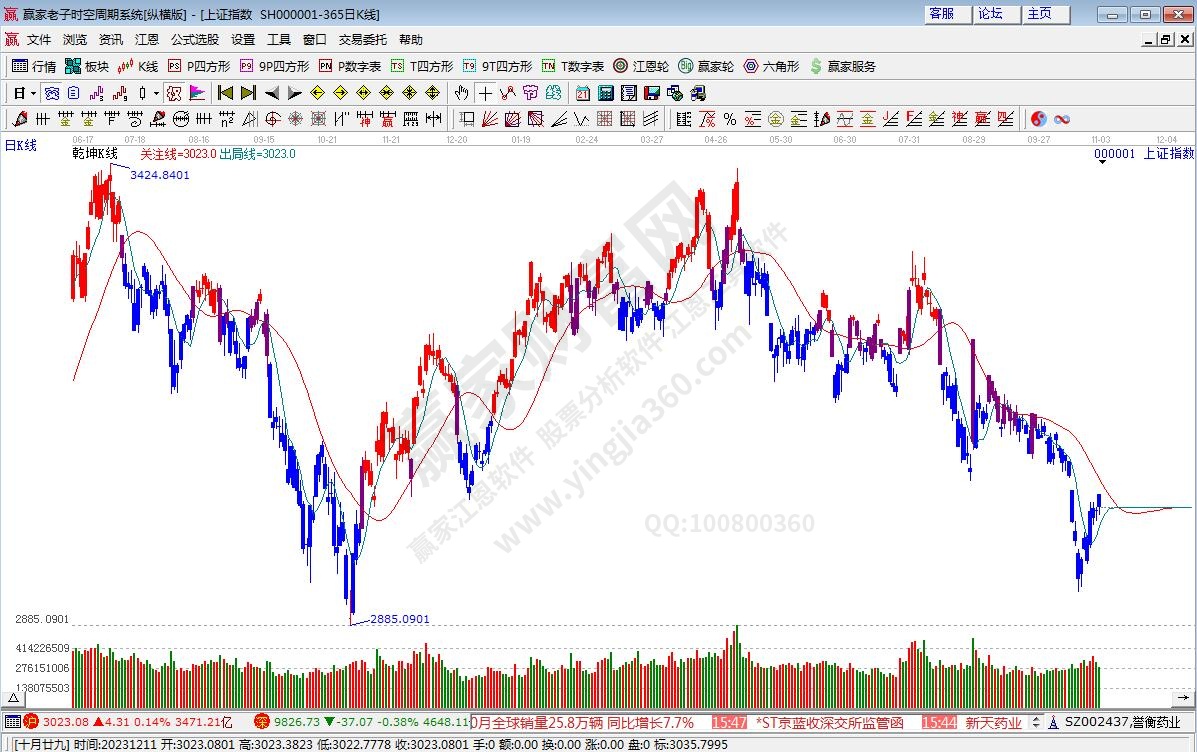
Task: Open the candlestick style dropdown arrow
Action: click(155, 93)
